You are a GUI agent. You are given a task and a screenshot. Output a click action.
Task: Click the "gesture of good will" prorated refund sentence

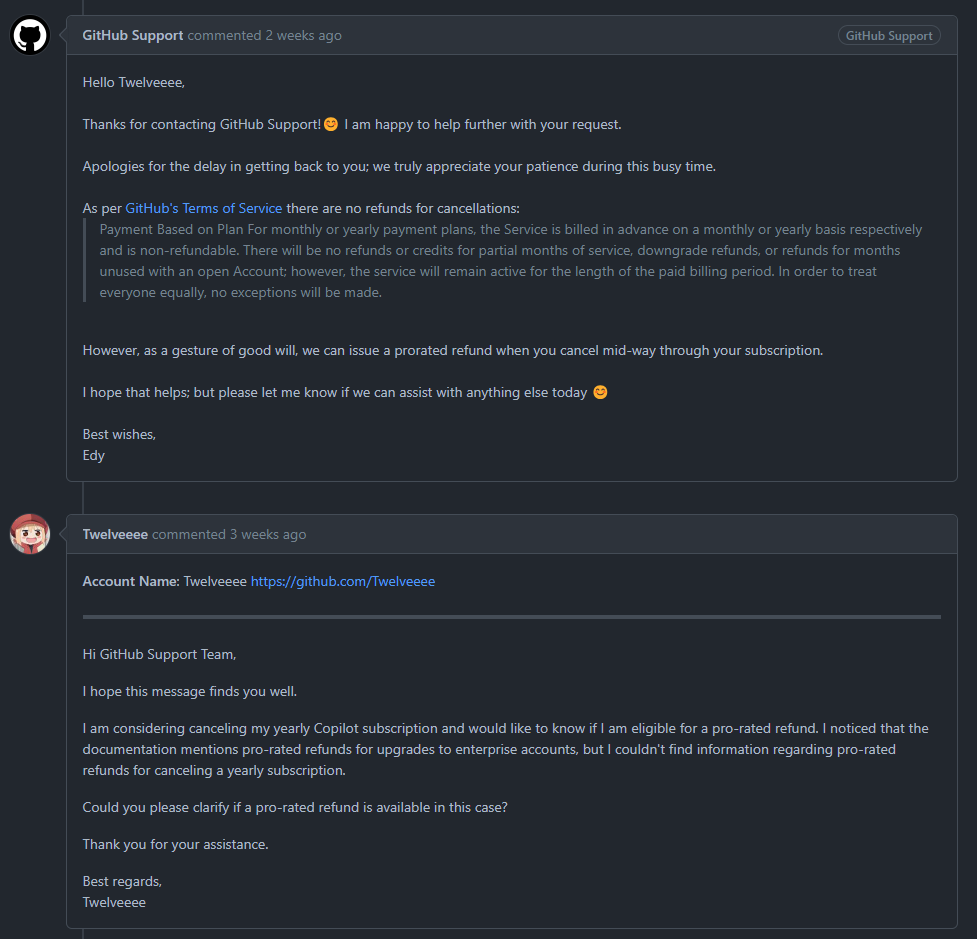click(453, 350)
